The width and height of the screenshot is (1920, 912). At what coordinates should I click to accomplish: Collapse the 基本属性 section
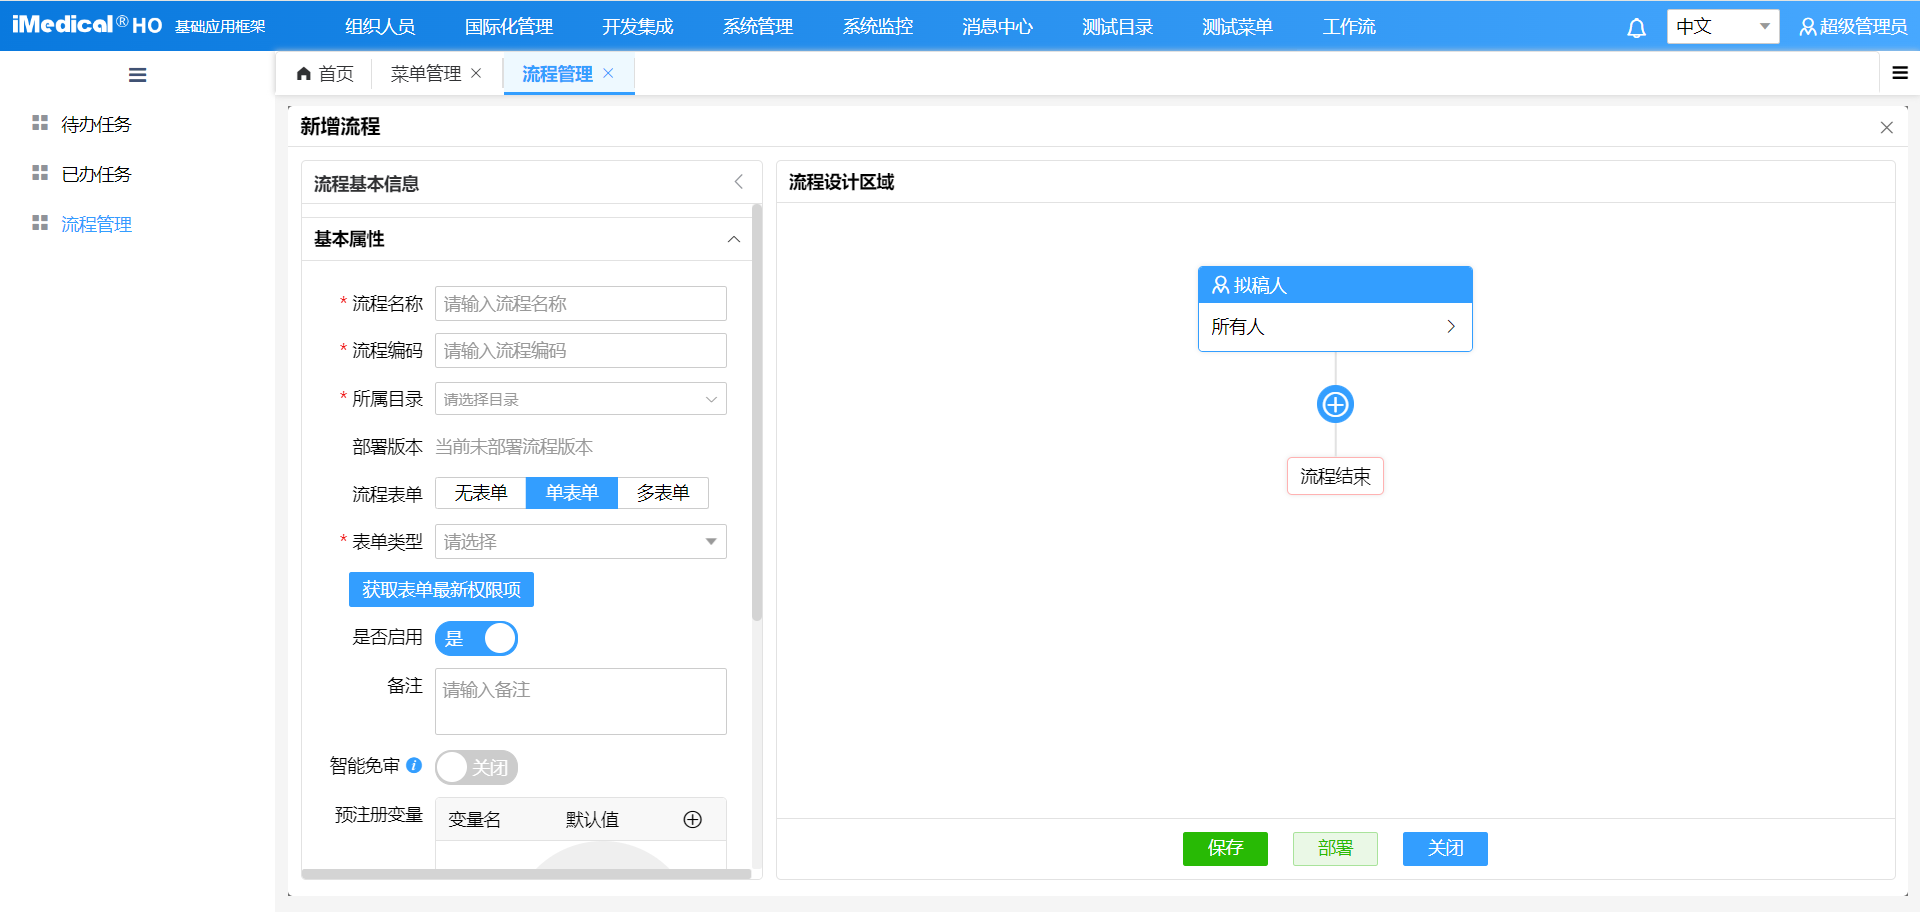734,239
